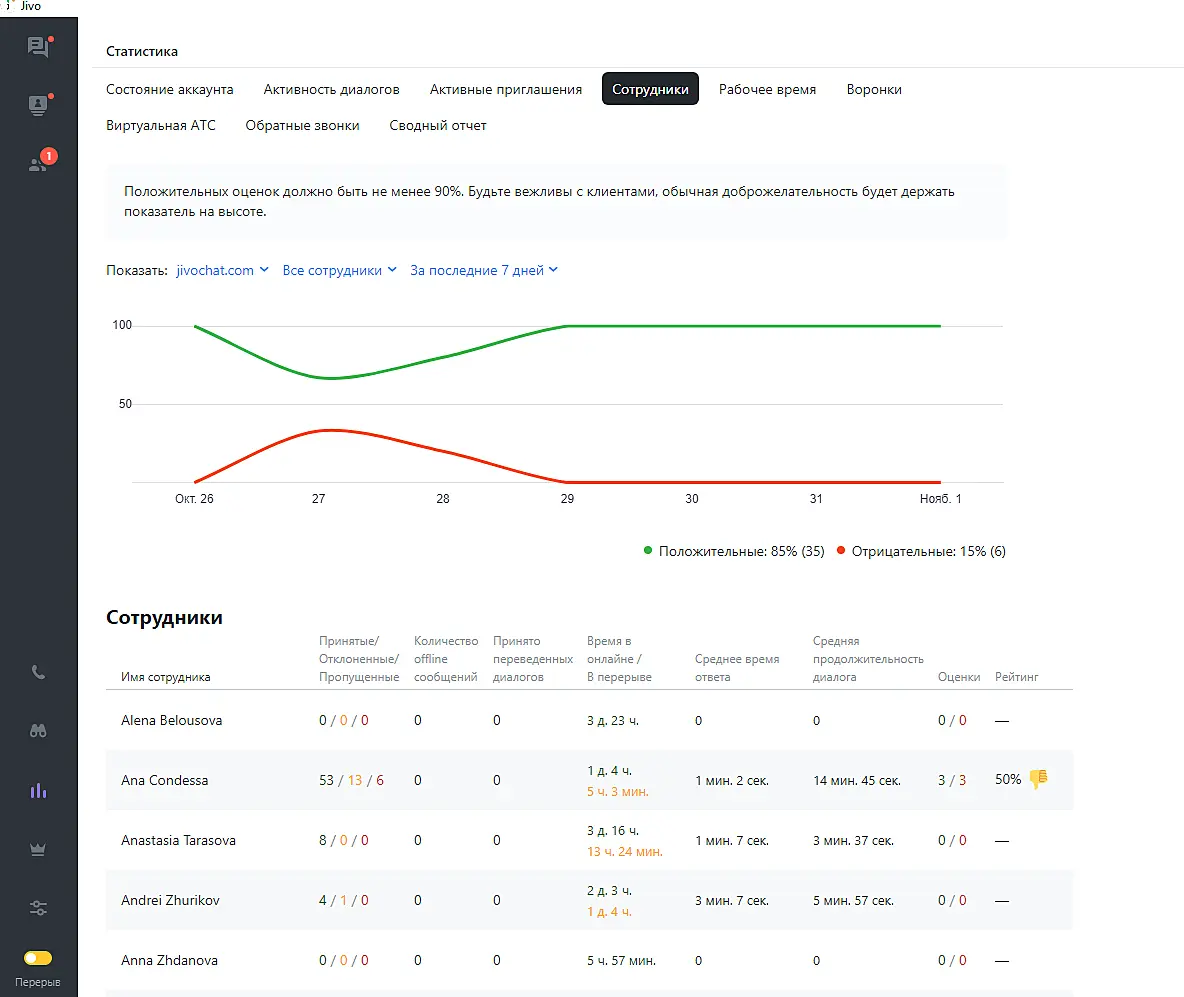Open the phone calls icon in sidebar
Screen dimensions: 1184x997
[39, 672]
